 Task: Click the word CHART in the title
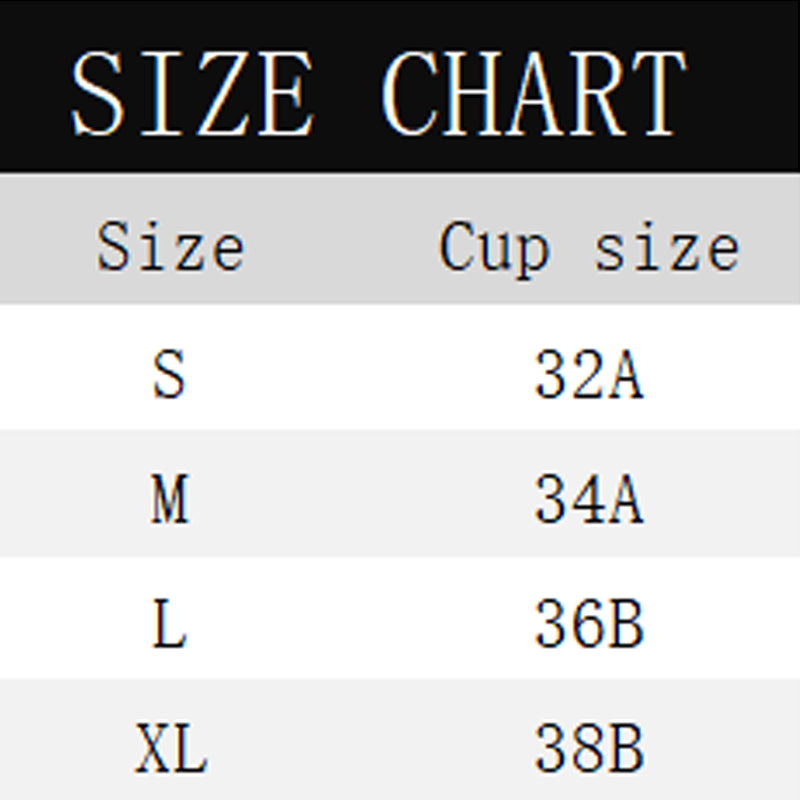point(534,94)
